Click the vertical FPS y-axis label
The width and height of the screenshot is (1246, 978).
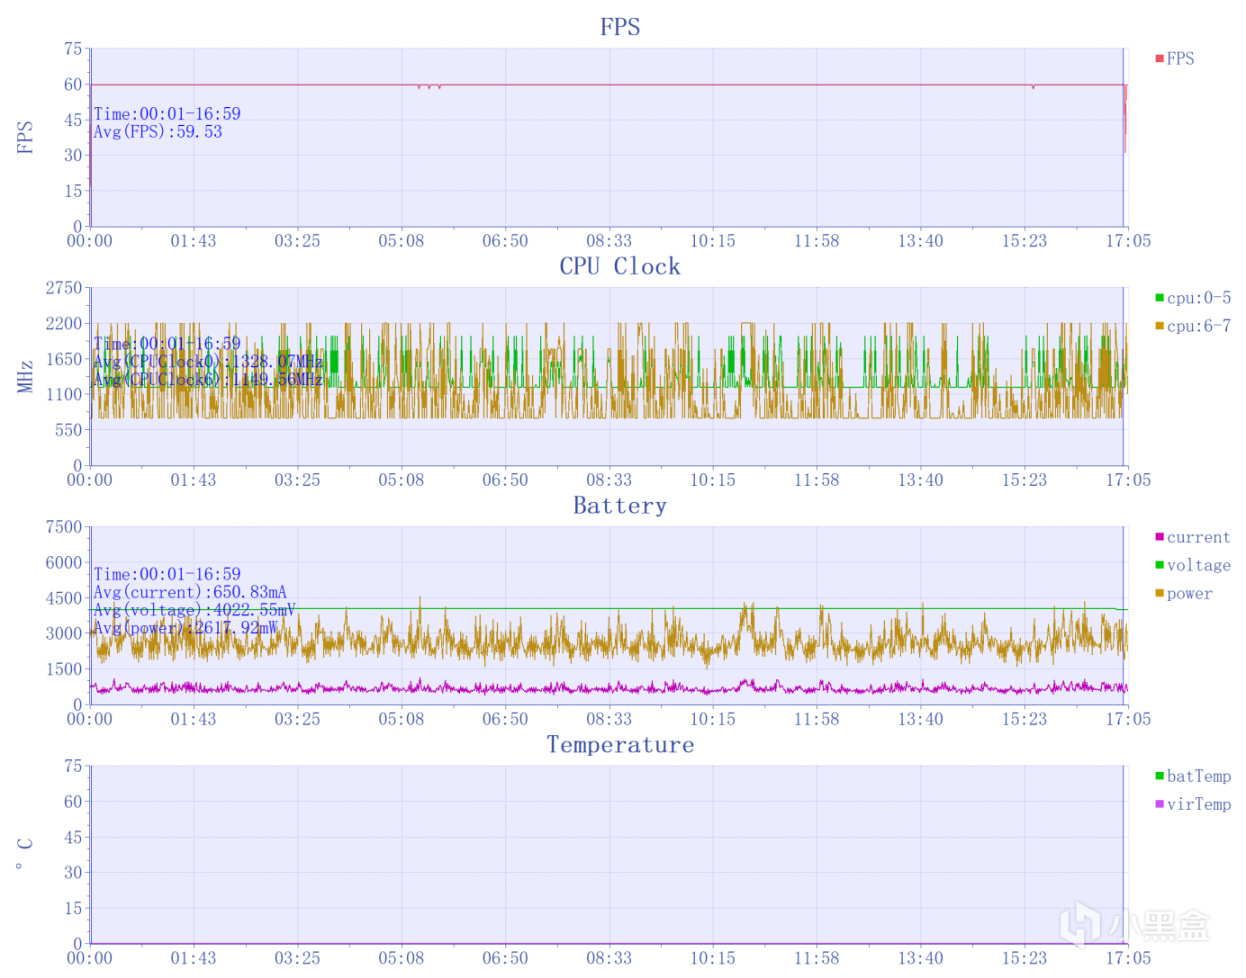pyautogui.click(x=25, y=137)
